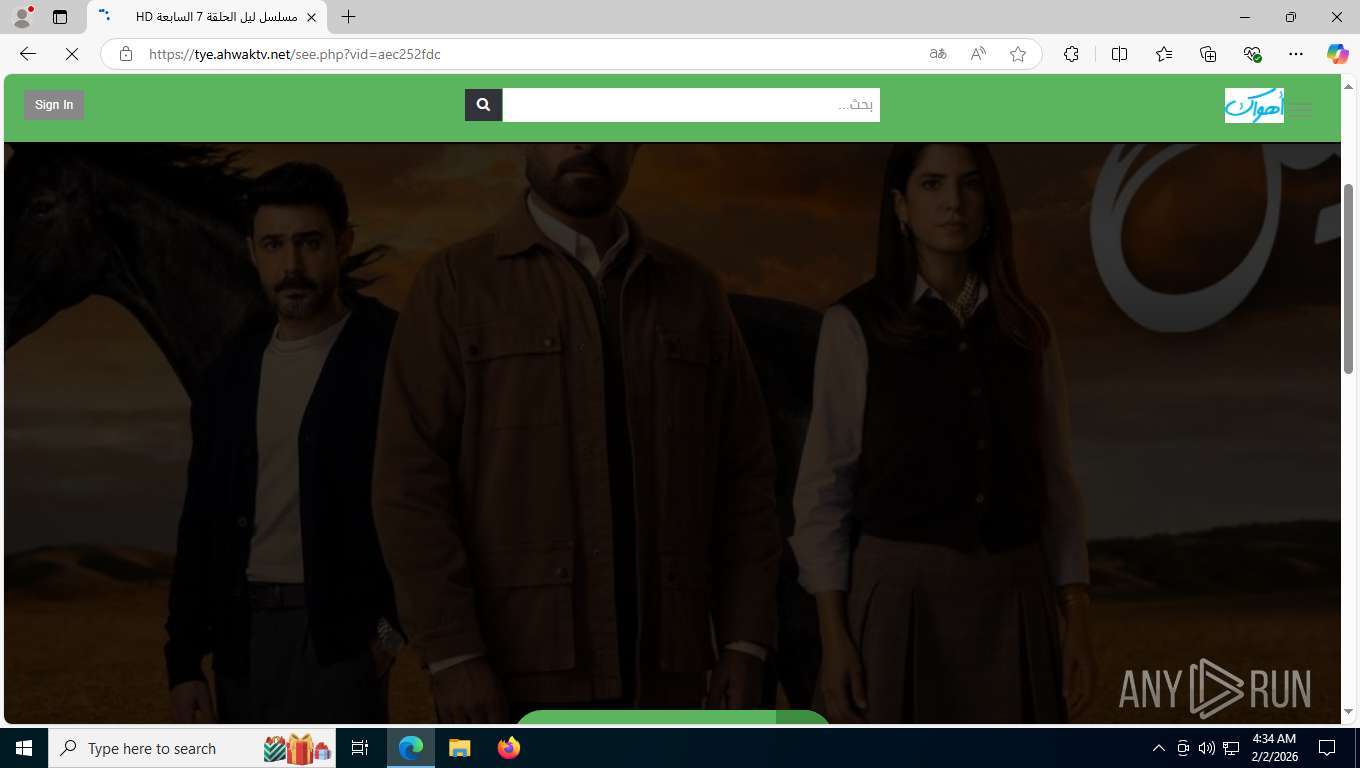
Task: Open the Edge profile icon
Action: click(22, 17)
